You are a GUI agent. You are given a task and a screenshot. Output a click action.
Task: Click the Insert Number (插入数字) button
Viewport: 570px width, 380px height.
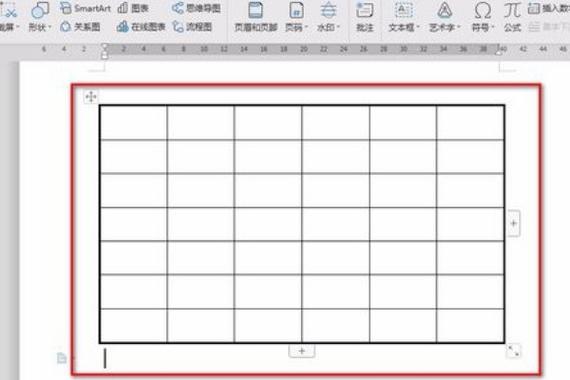[549, 8]
